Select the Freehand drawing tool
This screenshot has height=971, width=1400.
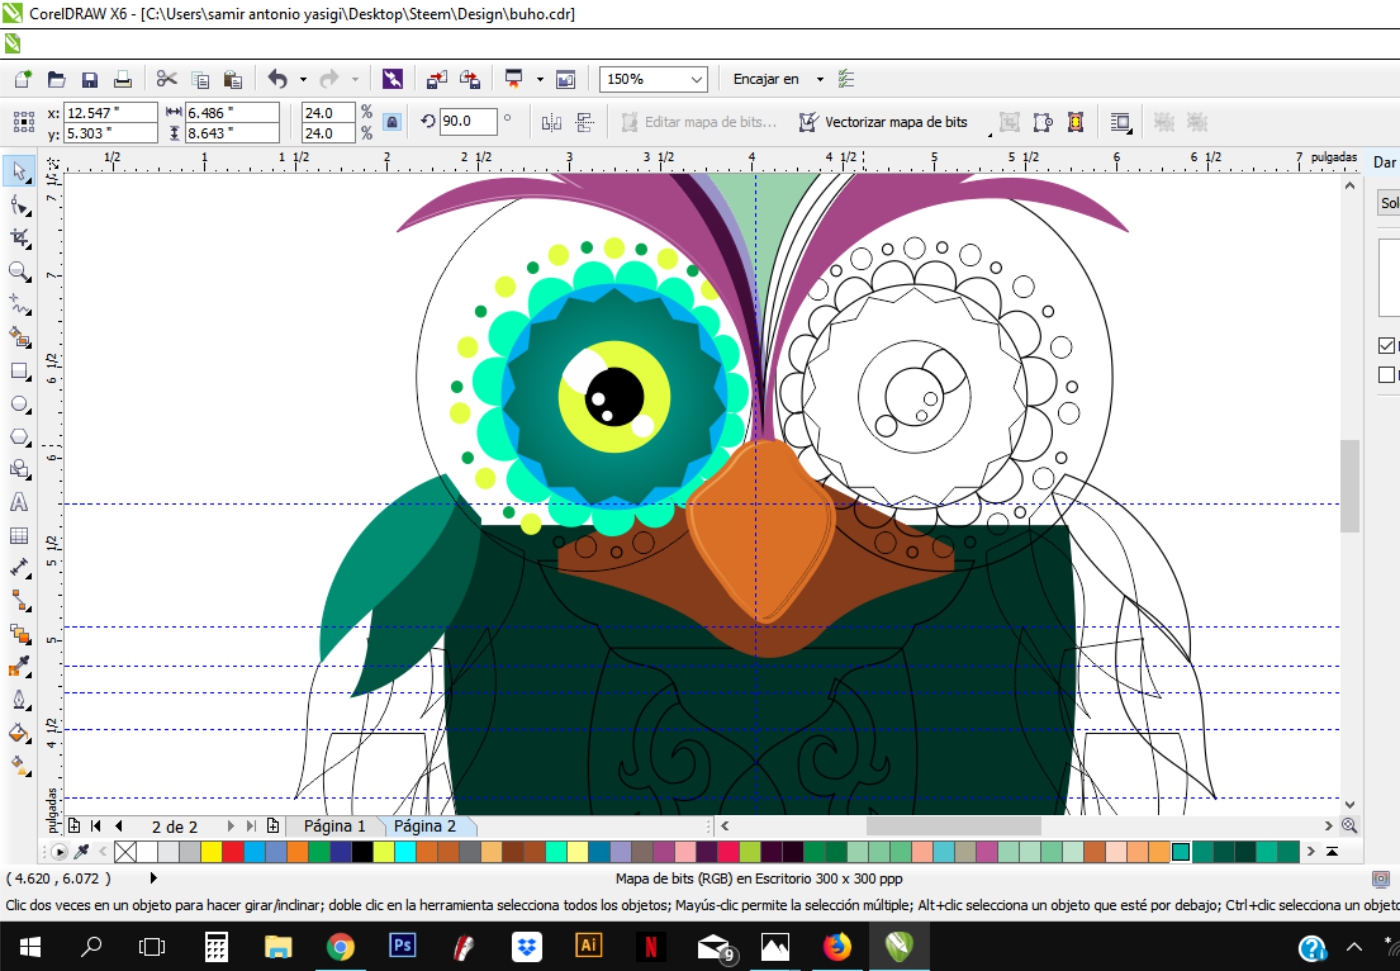pyautogui.click(x=19, y=304)
